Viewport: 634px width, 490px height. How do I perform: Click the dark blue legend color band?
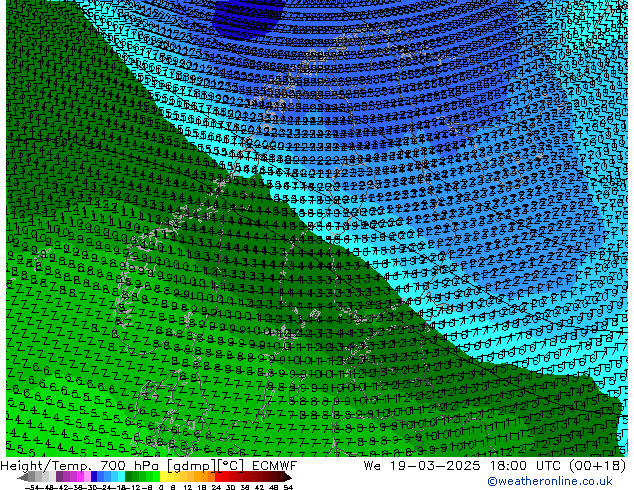pos(94,477)
